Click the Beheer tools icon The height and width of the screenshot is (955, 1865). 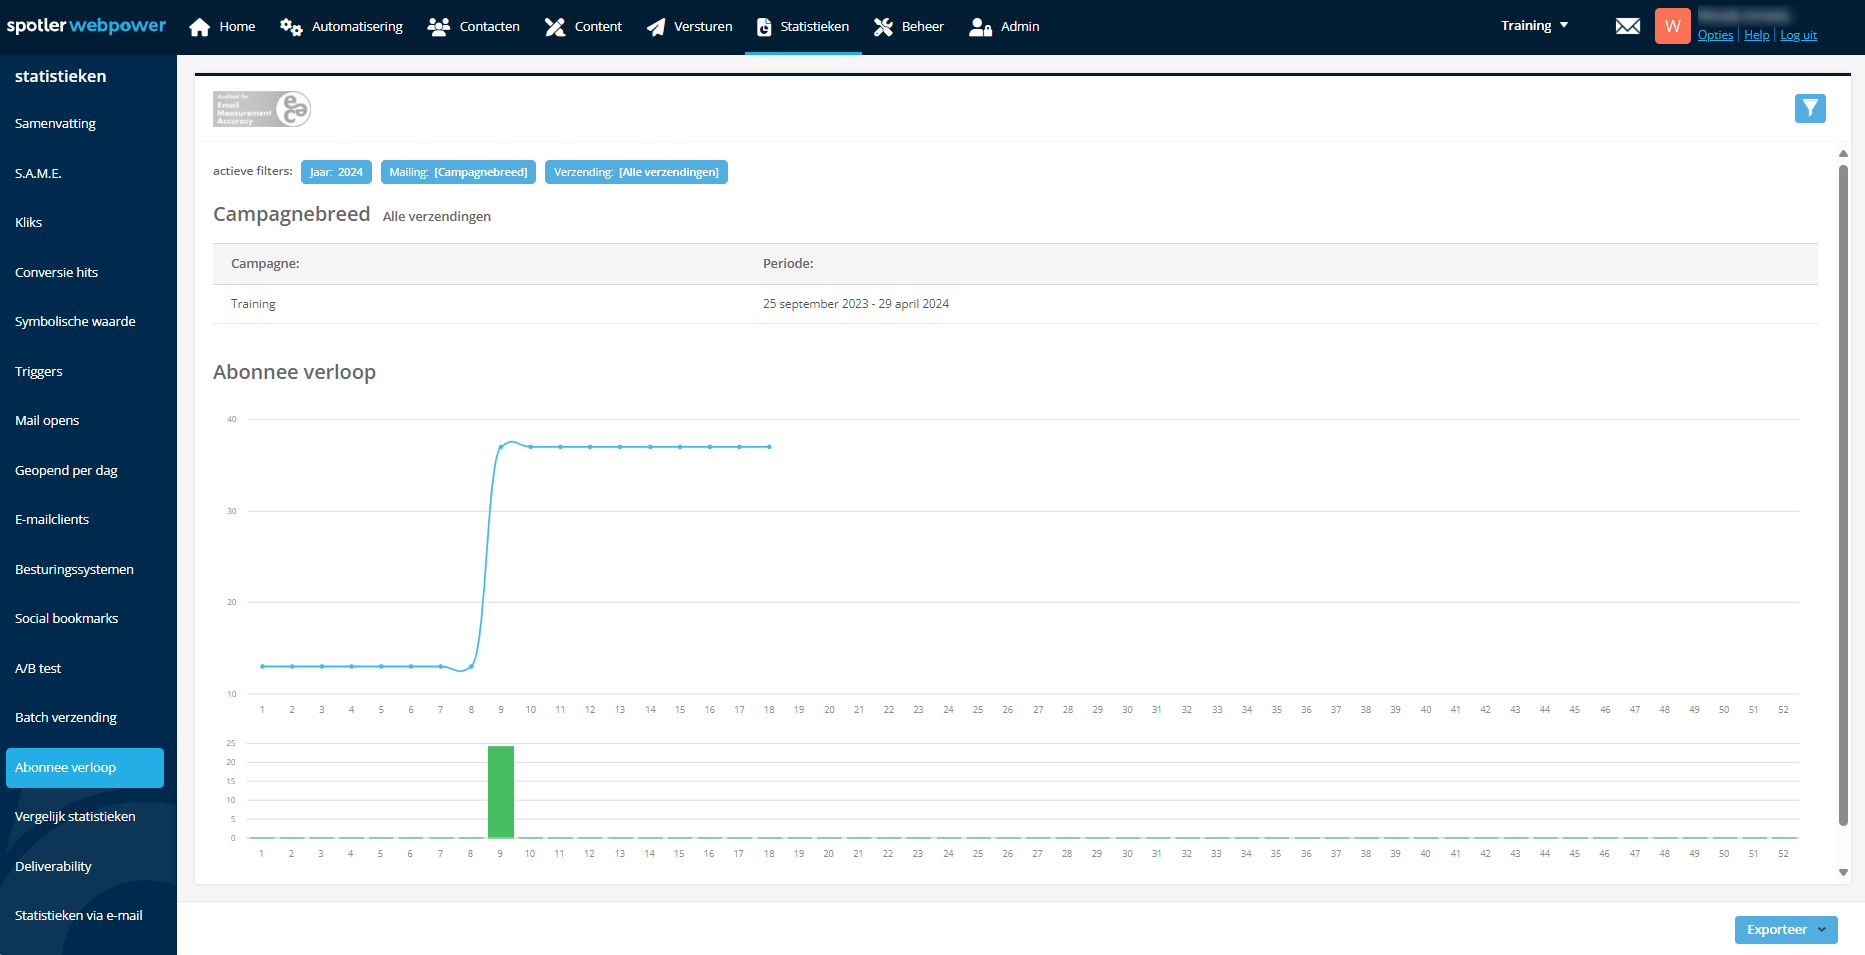point(883,27)
